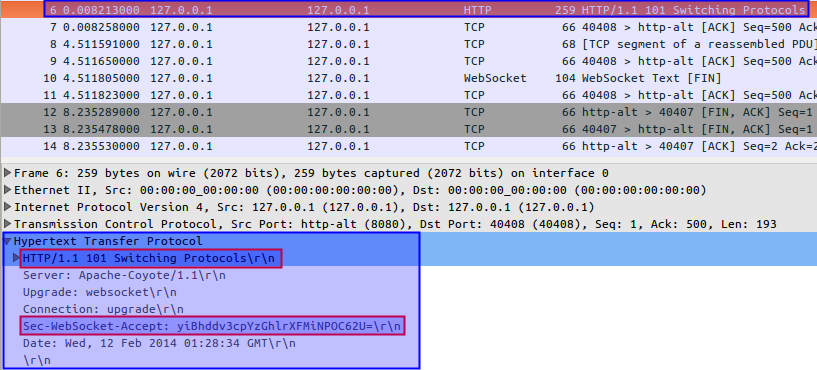The image size is (817, 370).
Task: Select packet 8 TCP reassembled PDU segment
Action: pos(408,44)
